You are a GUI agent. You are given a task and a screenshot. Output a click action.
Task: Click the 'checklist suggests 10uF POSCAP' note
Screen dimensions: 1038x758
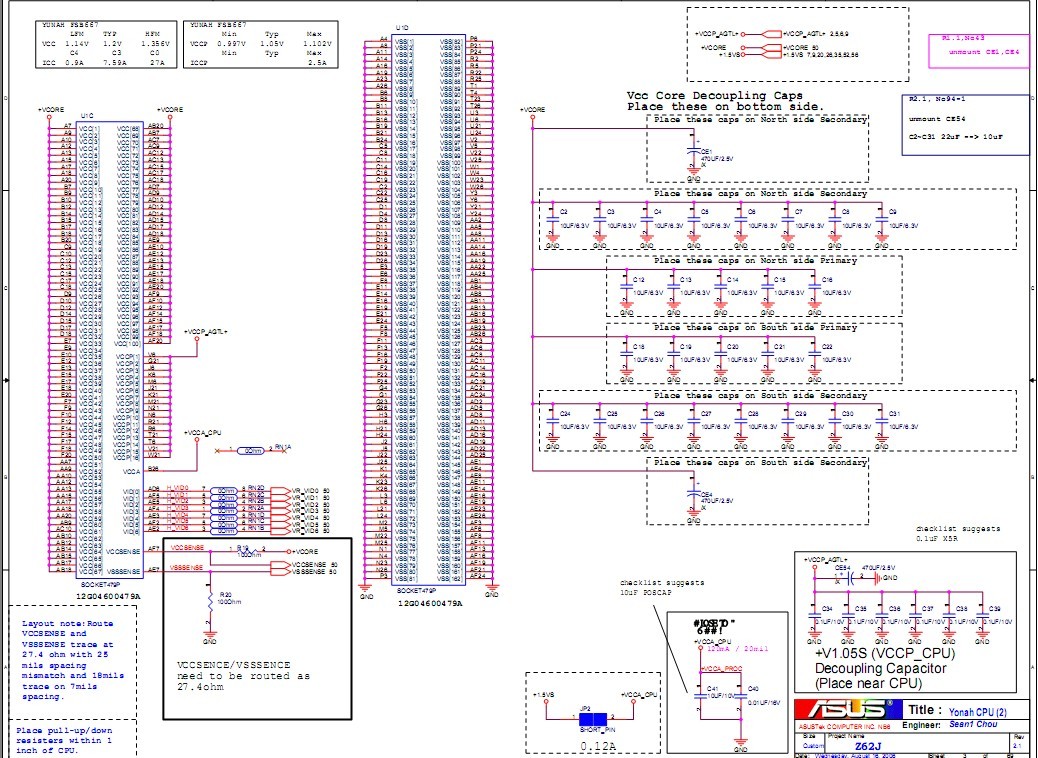[662, 588]
